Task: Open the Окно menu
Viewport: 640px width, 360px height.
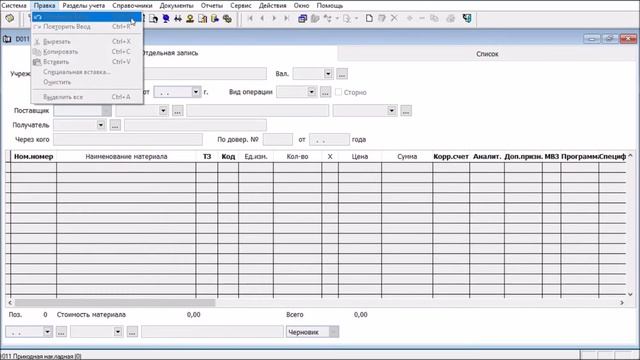Action: [x=301, y=6]
